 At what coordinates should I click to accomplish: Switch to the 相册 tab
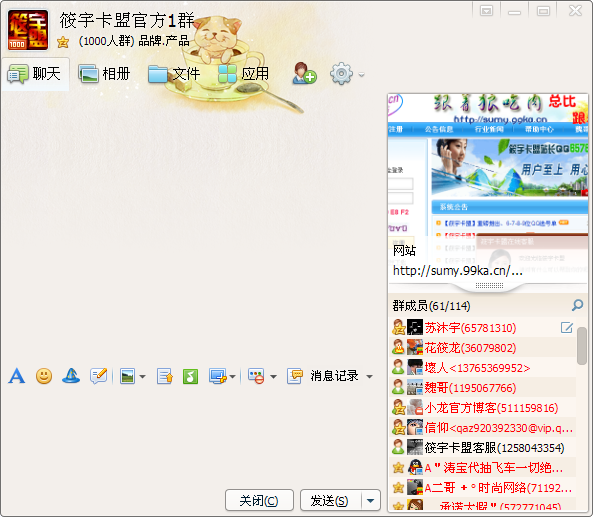[104, 73]
